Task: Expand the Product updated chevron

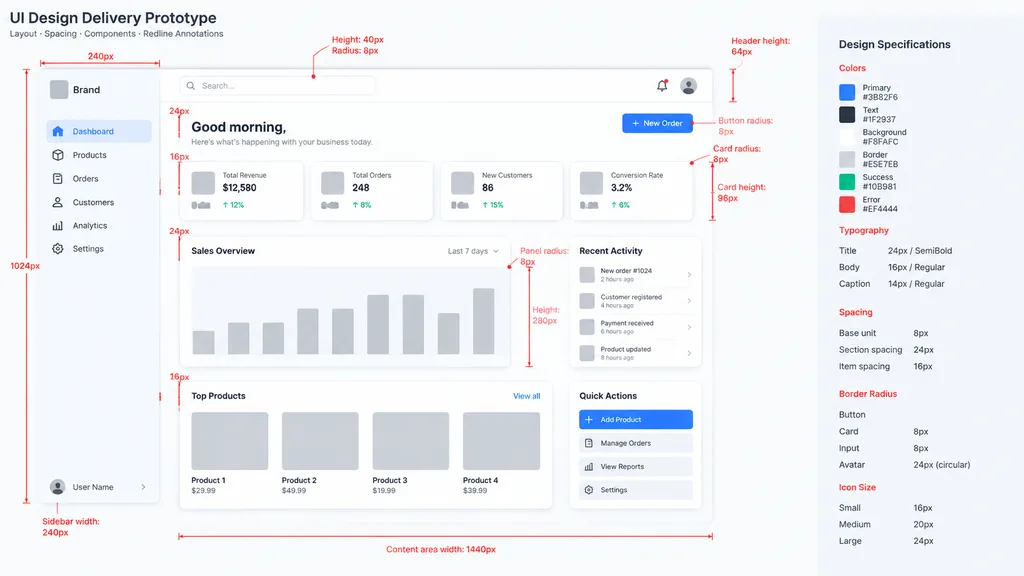Action: click(689, 353)
